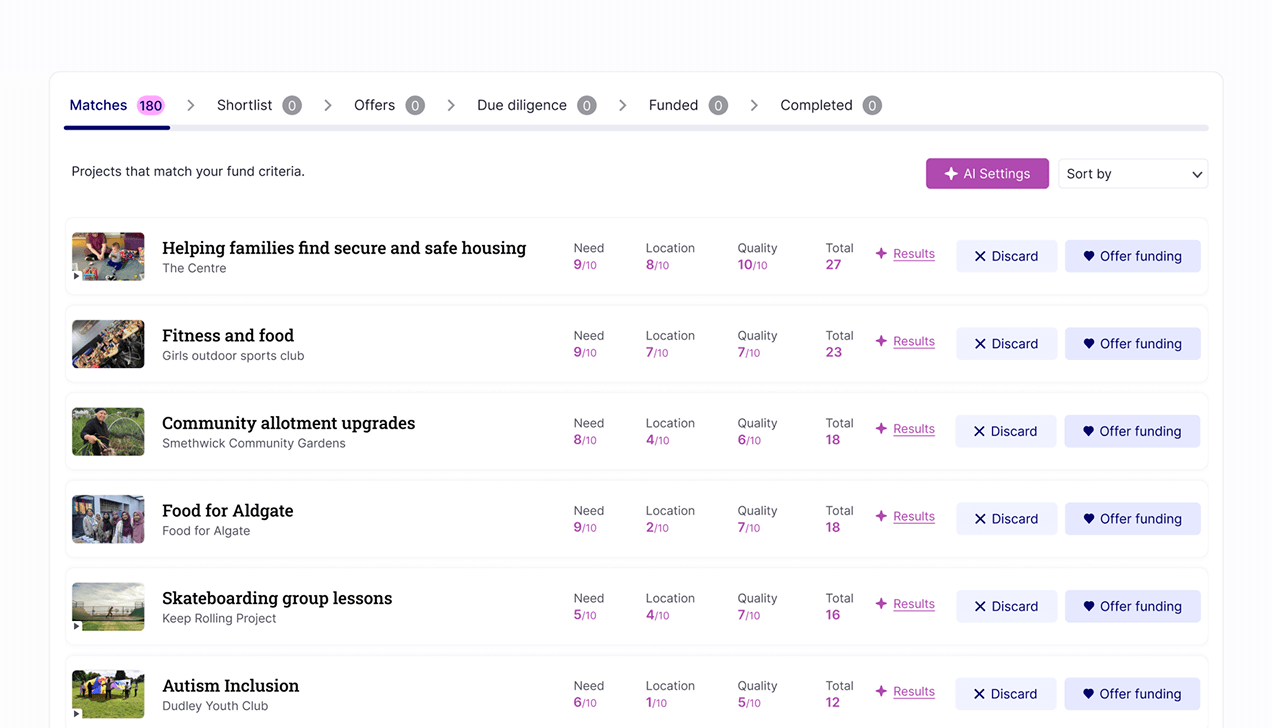Click the chevron between Offers and Due diligence
The width and height of the screenshot is (1272, 728).
451,105
